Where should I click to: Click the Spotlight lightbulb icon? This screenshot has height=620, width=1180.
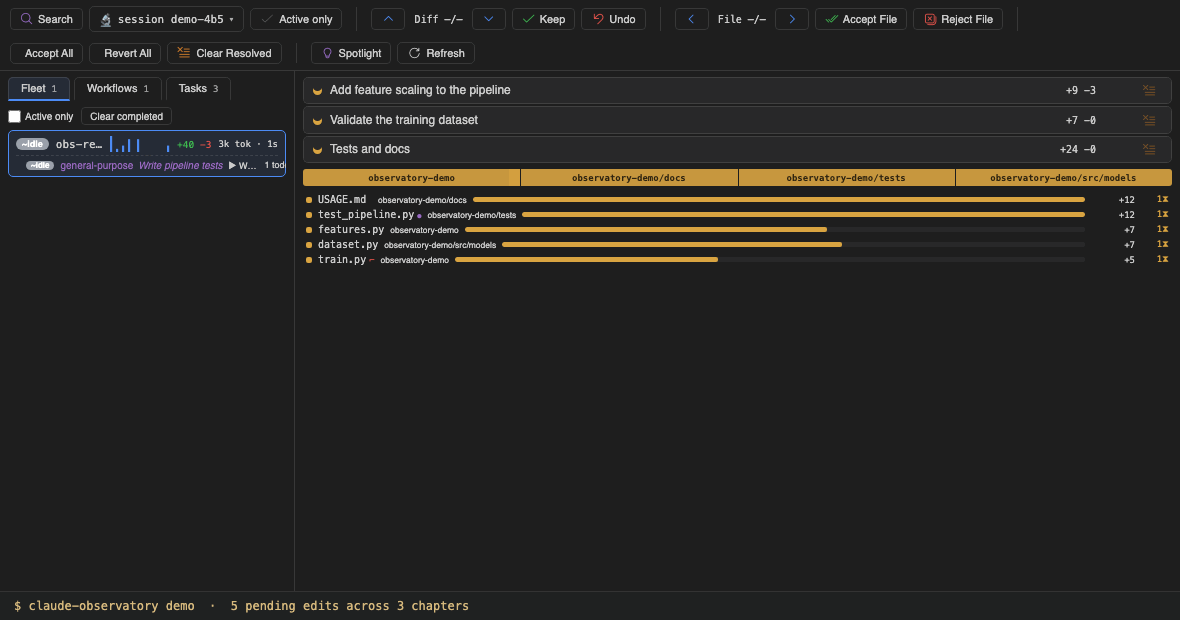[x=327, y=53]
